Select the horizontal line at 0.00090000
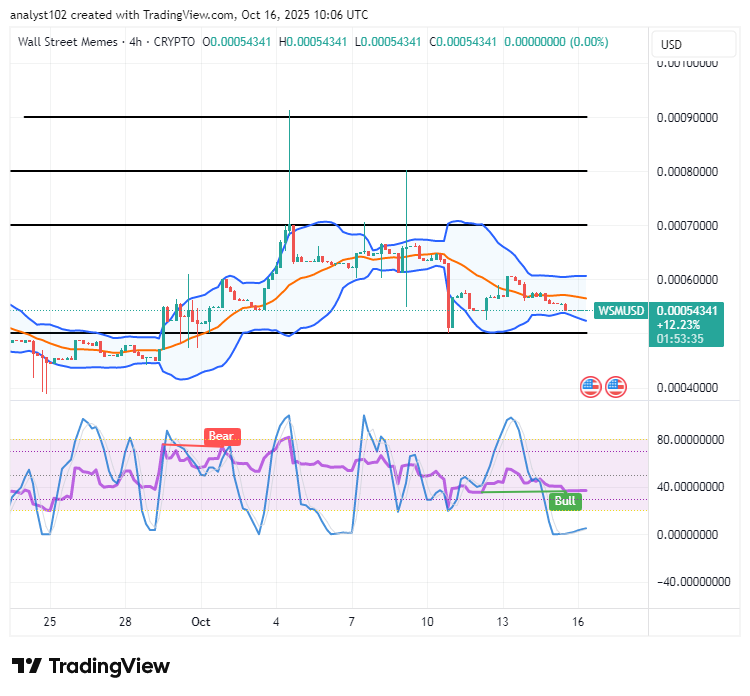 pyautogui.click(x=306, y=117)
